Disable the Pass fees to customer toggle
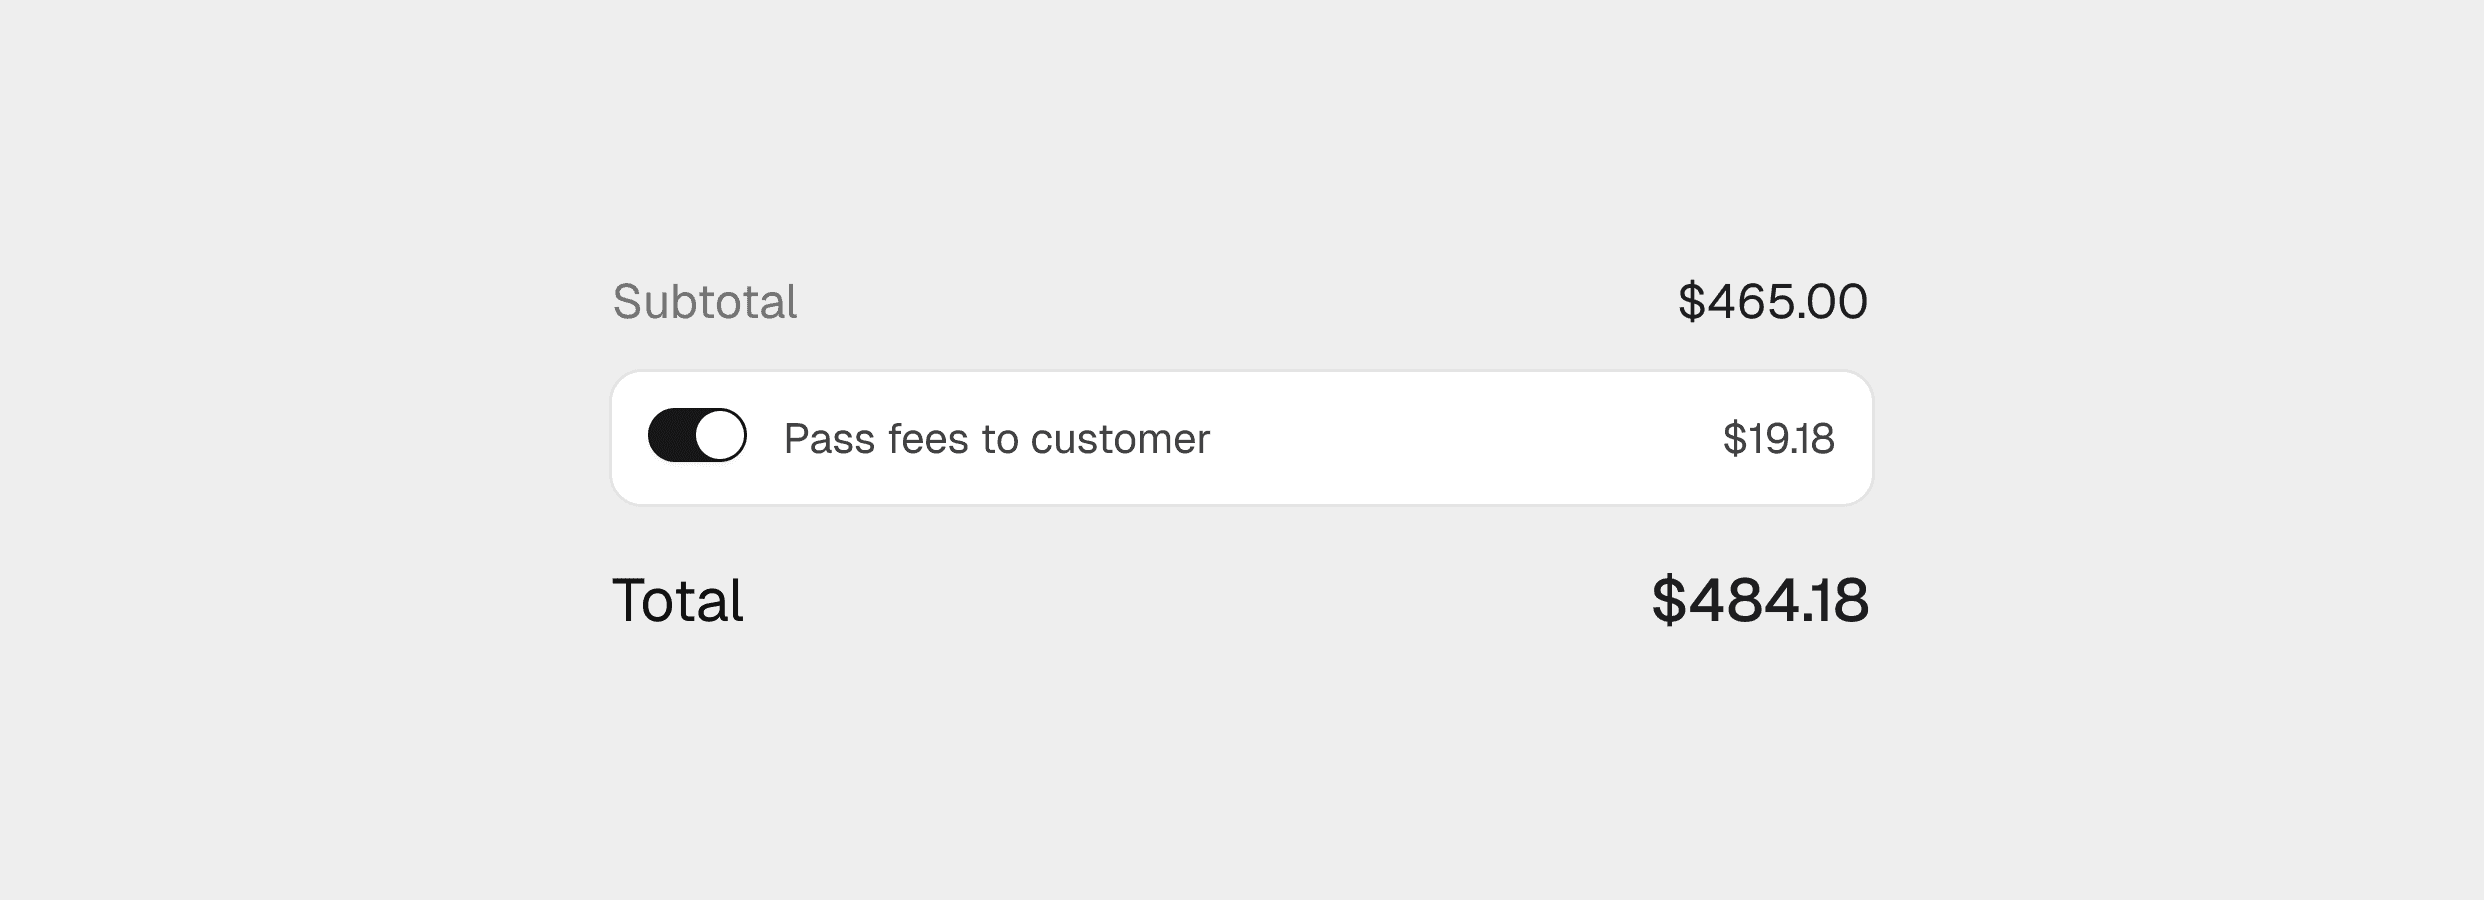Screen dimensions: 2484x900 pyautogui.click(x=695, y=435)
